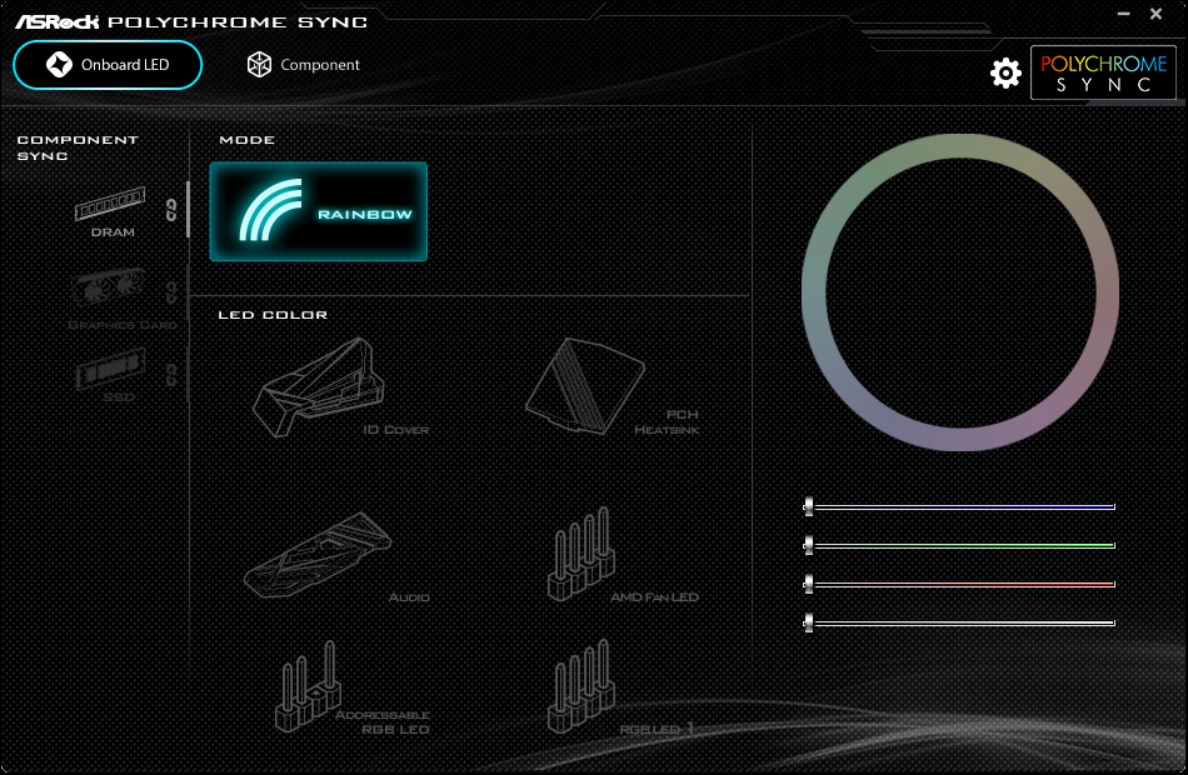
Task: Click the green channel slider
Action: point(959,545)
